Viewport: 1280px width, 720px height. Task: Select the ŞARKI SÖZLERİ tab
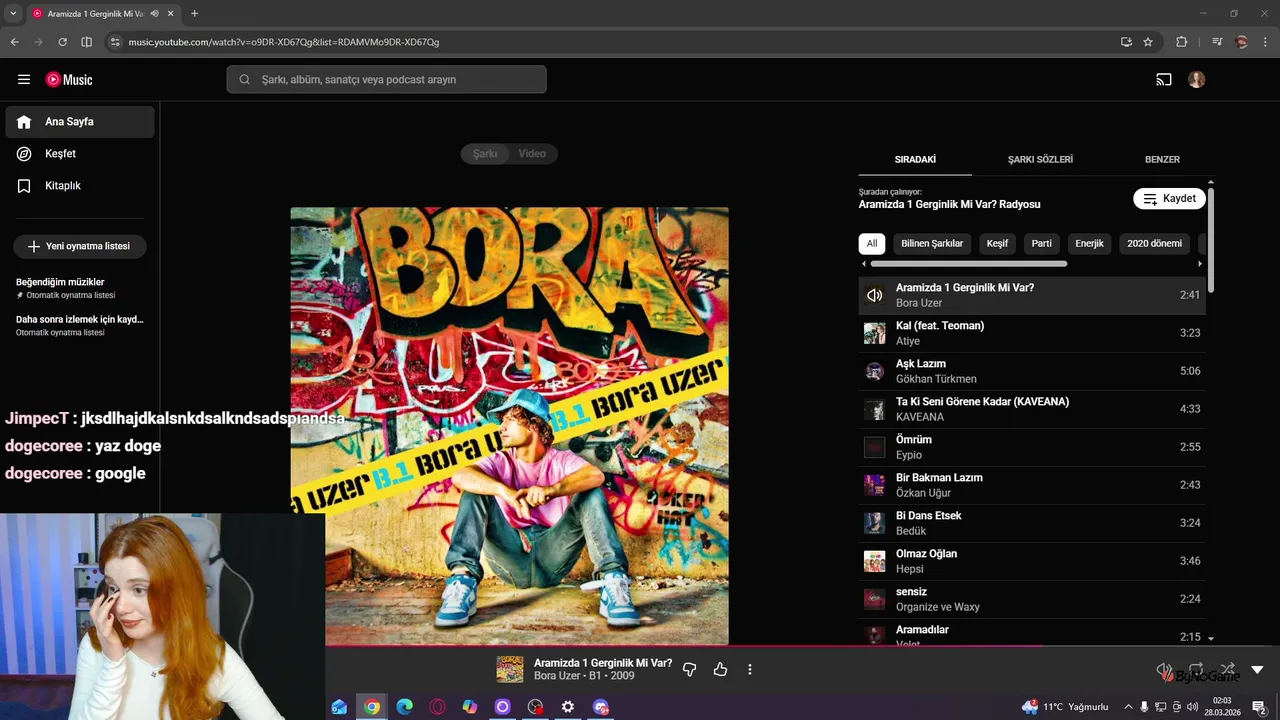(x=1040, y=159)
